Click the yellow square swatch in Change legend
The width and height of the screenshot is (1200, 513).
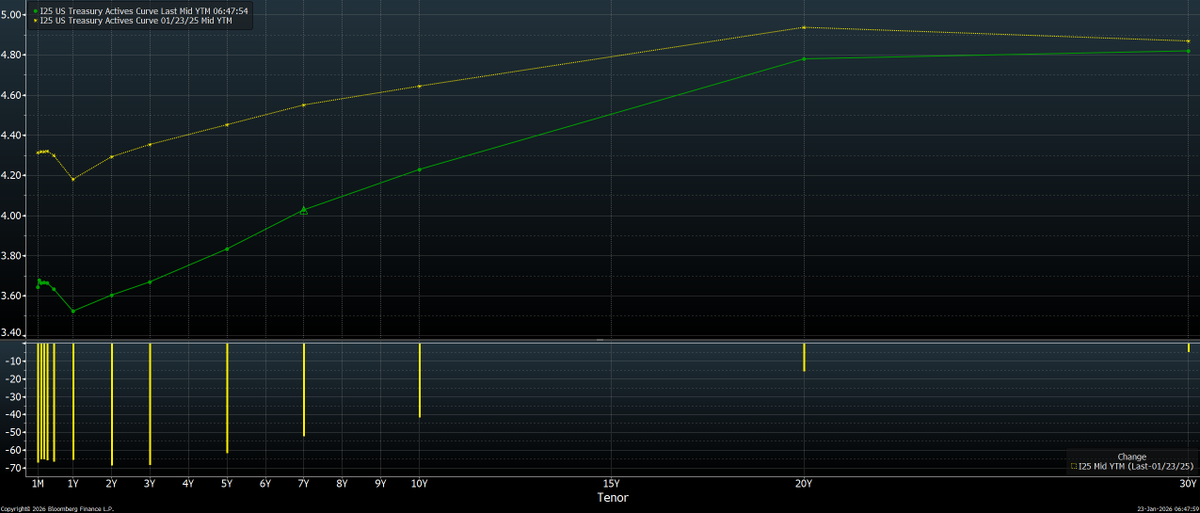click(x=1074, y=466)
